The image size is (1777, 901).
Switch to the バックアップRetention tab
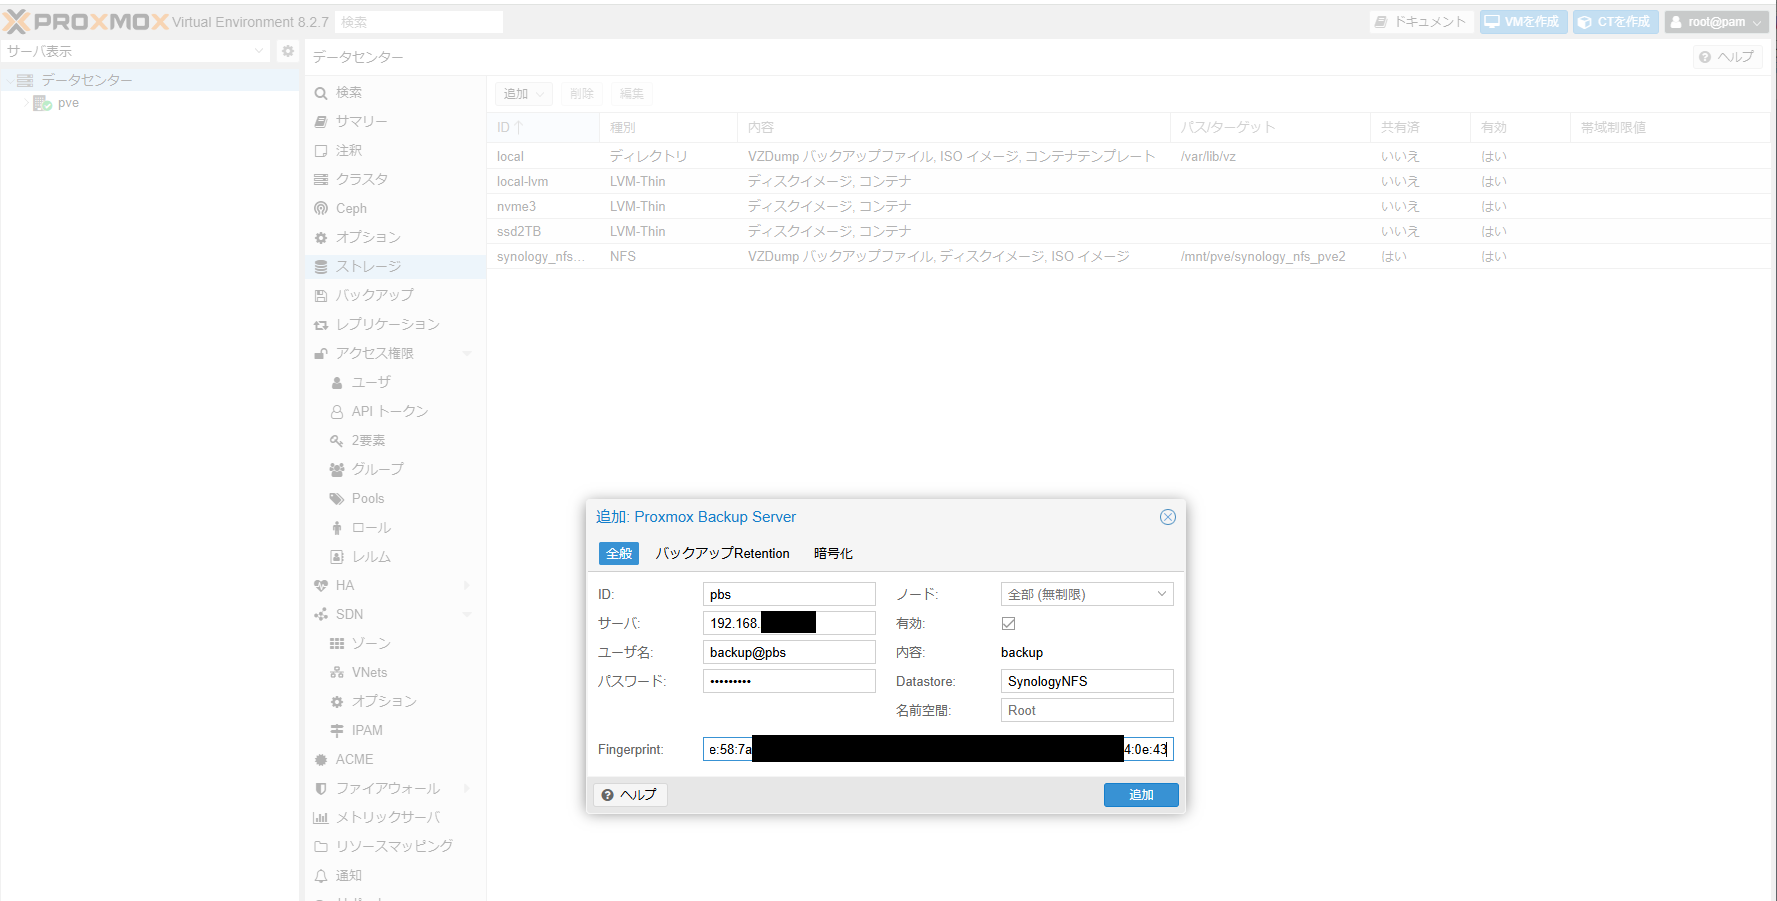click(722, 553)
